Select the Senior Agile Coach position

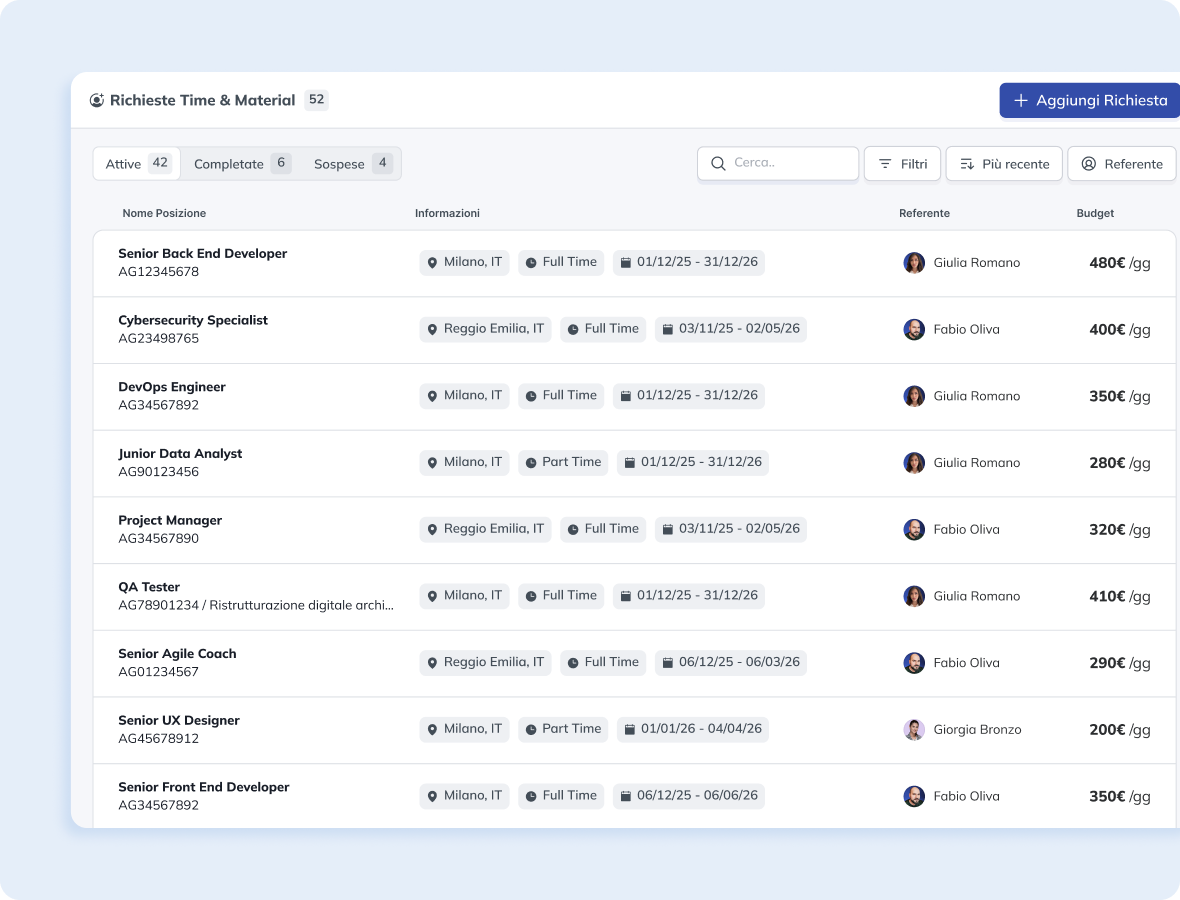[177, 654]
